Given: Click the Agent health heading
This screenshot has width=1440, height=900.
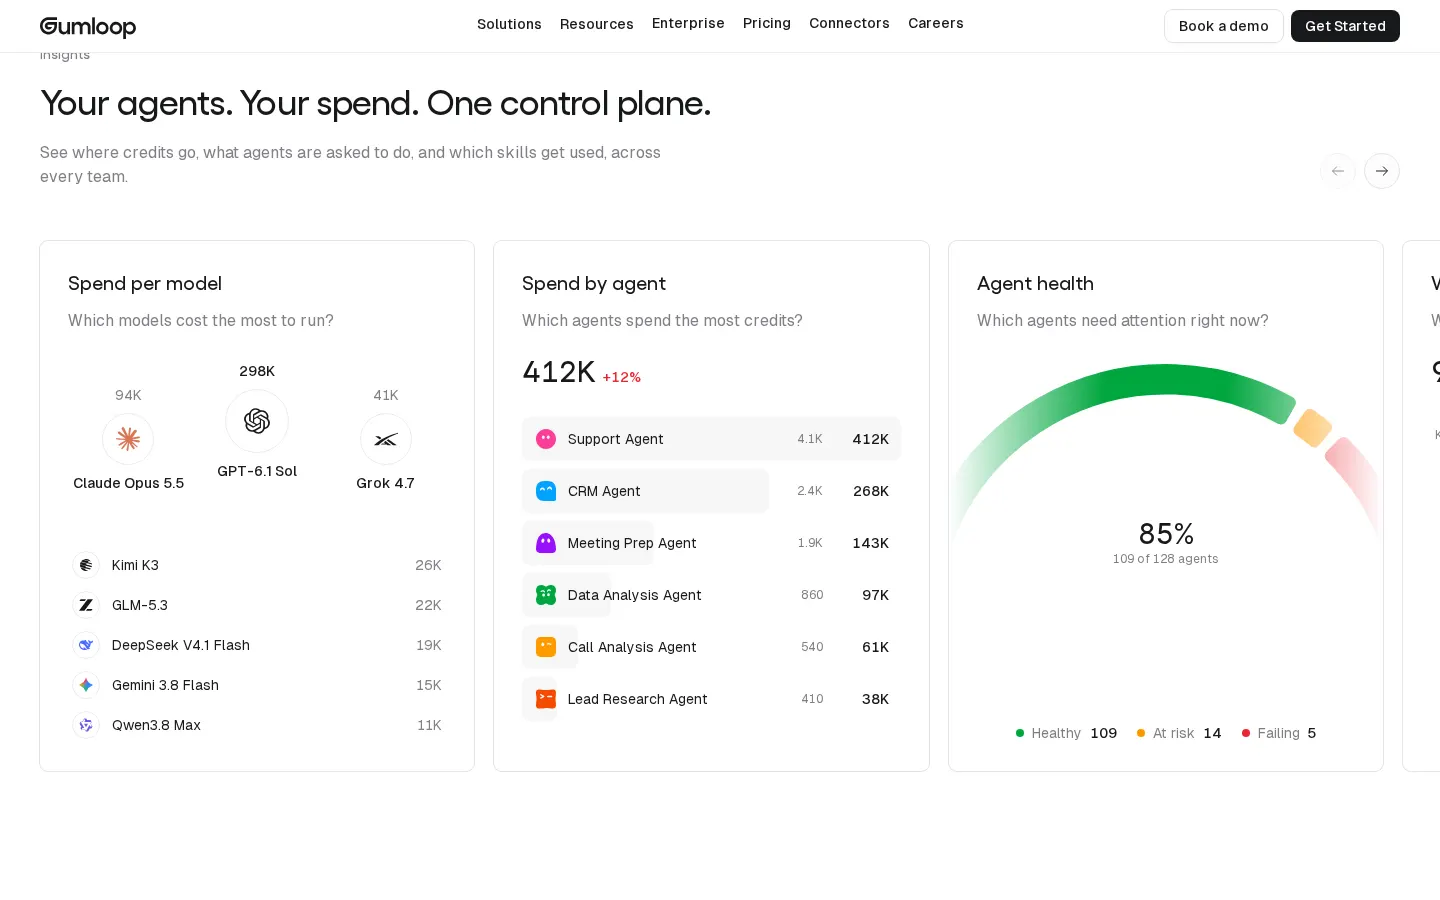Looking at the screenshot, I should pos(1035,284).
